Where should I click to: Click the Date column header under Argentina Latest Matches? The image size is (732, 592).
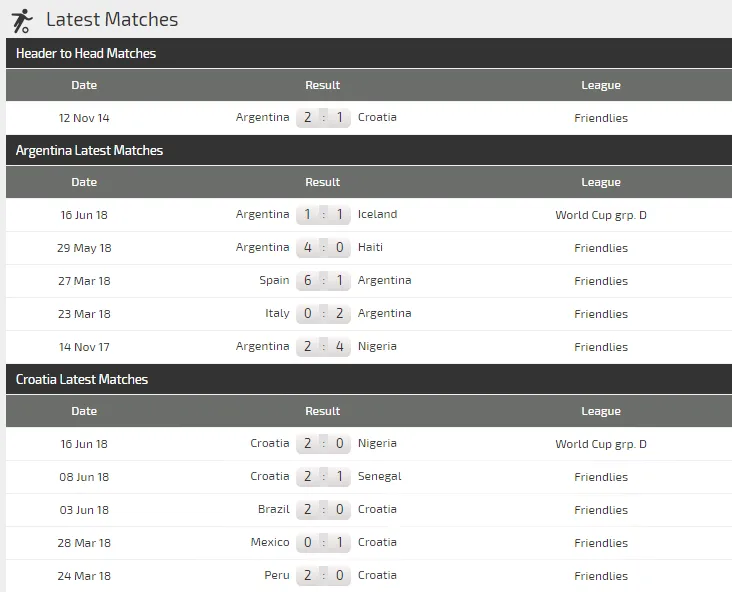(x=84, y=183)
